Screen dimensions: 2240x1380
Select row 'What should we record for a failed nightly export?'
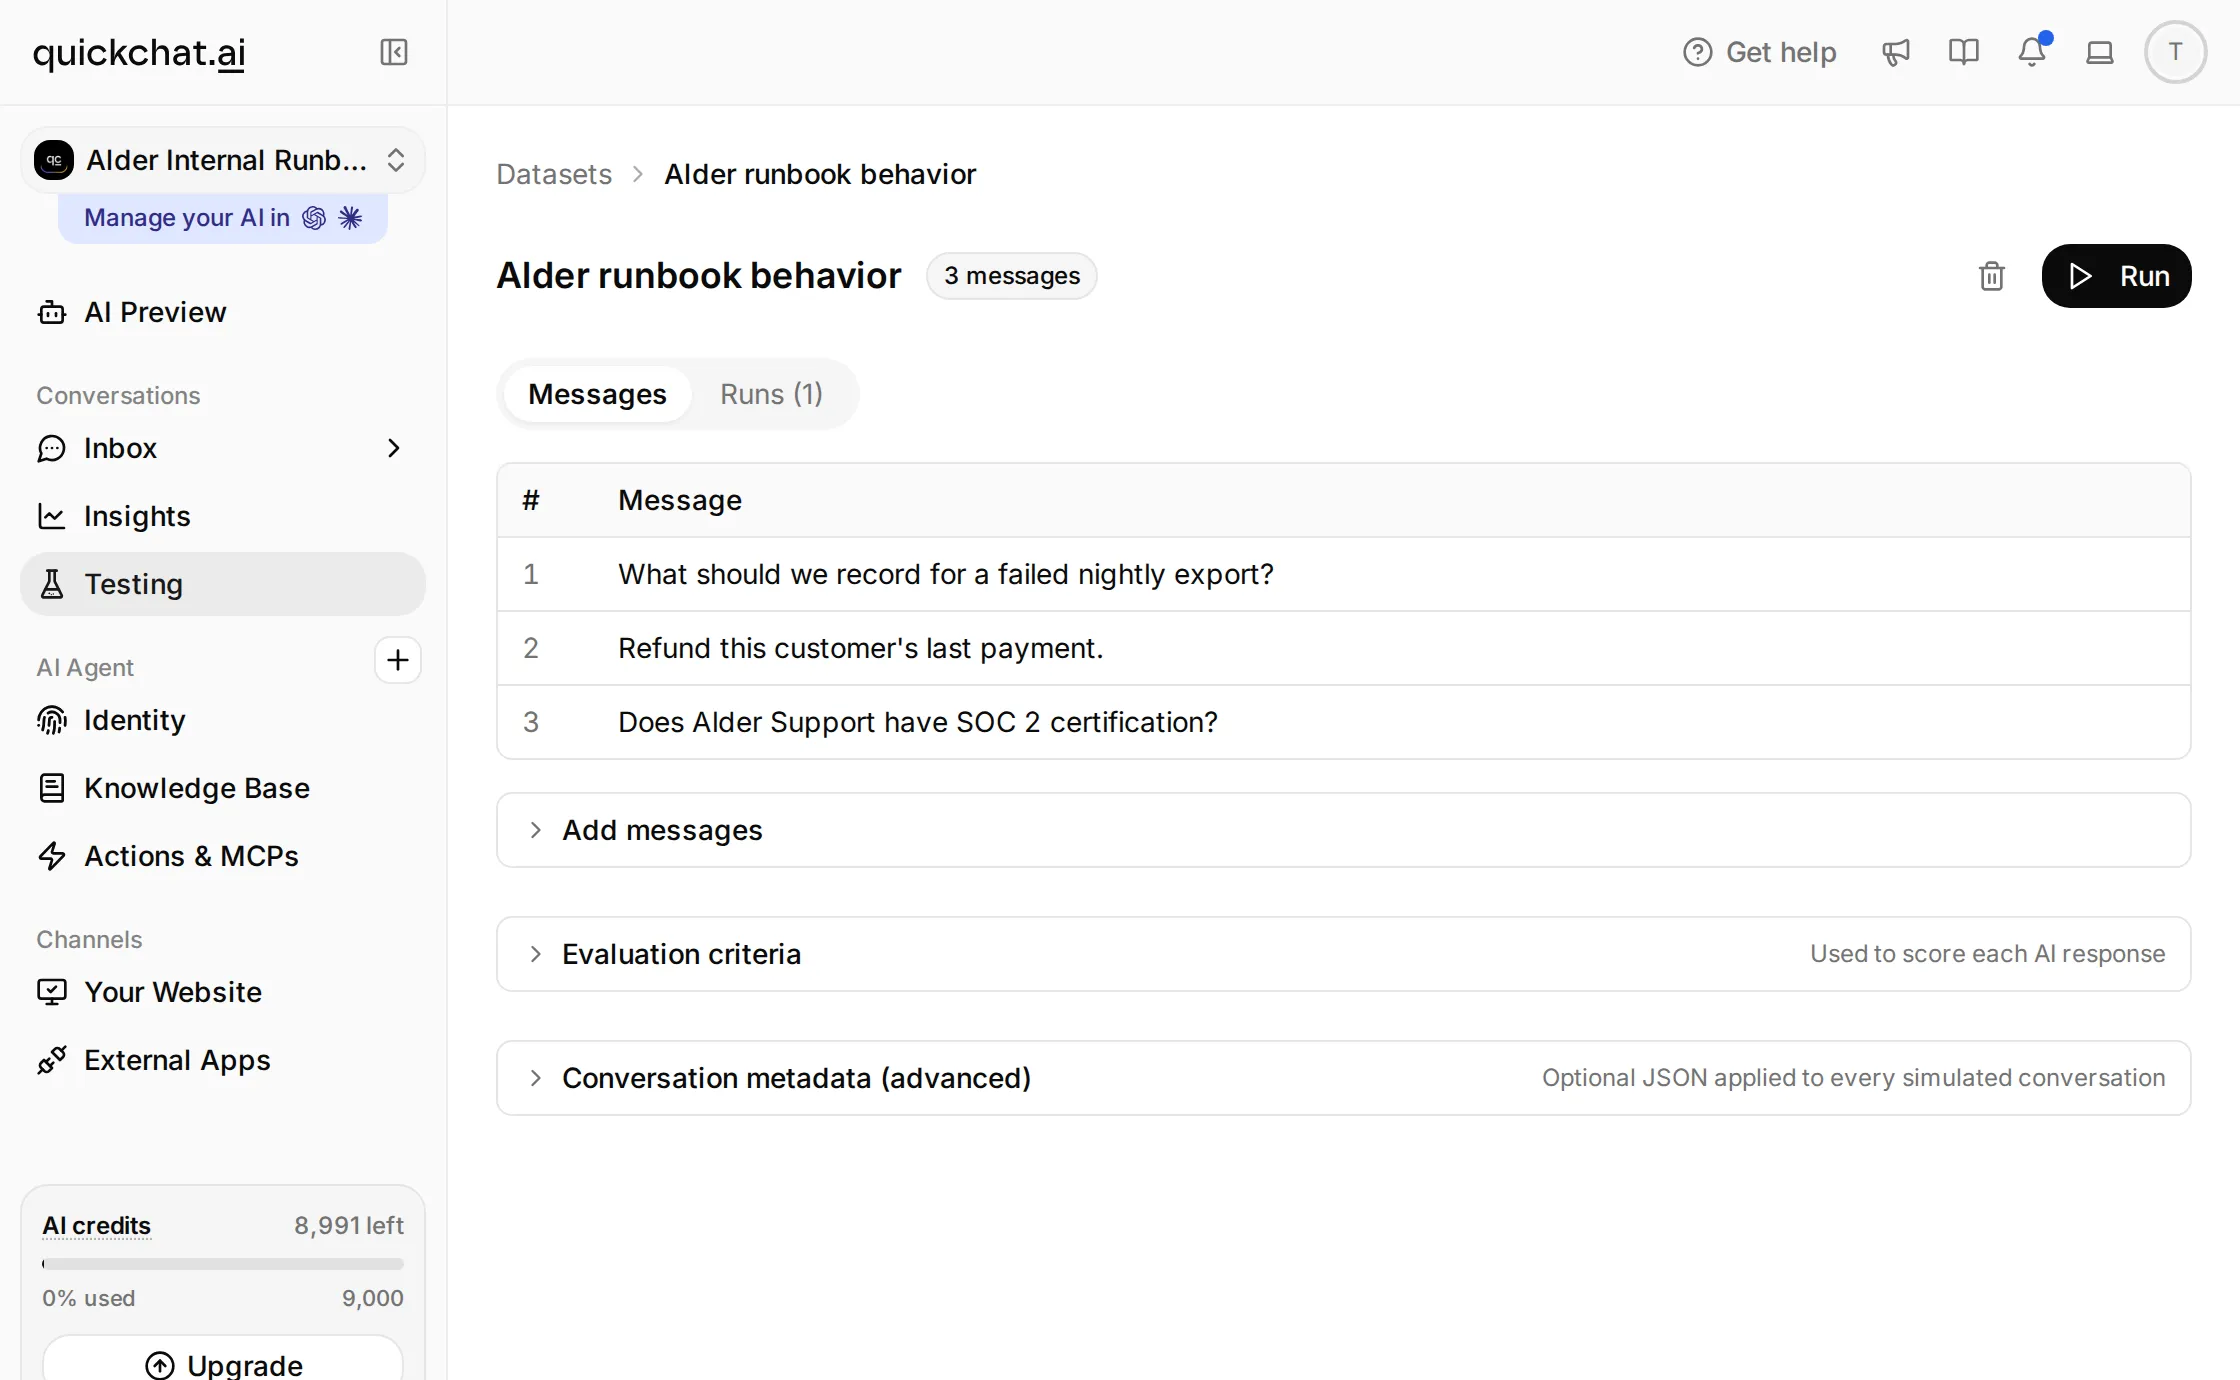click(1343, 575)
